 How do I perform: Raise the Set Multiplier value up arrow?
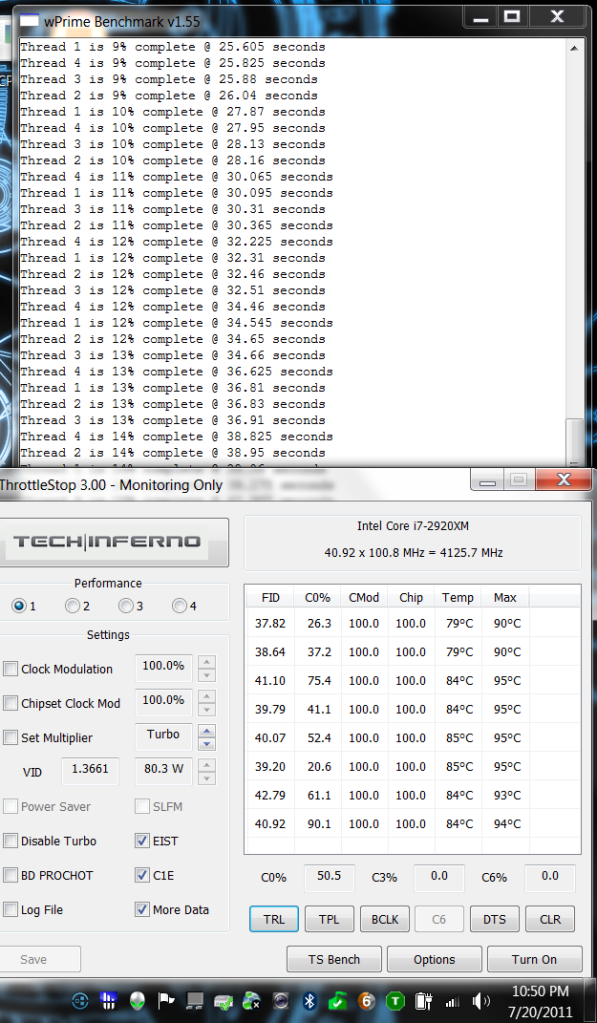tap(207, 730)
